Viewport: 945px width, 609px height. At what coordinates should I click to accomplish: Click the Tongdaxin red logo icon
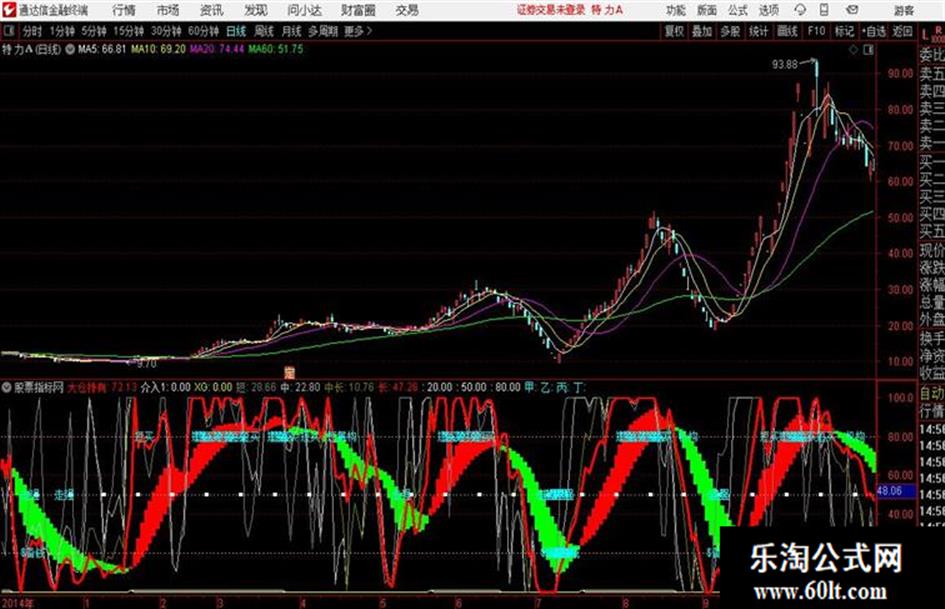[x=9, y=10]
